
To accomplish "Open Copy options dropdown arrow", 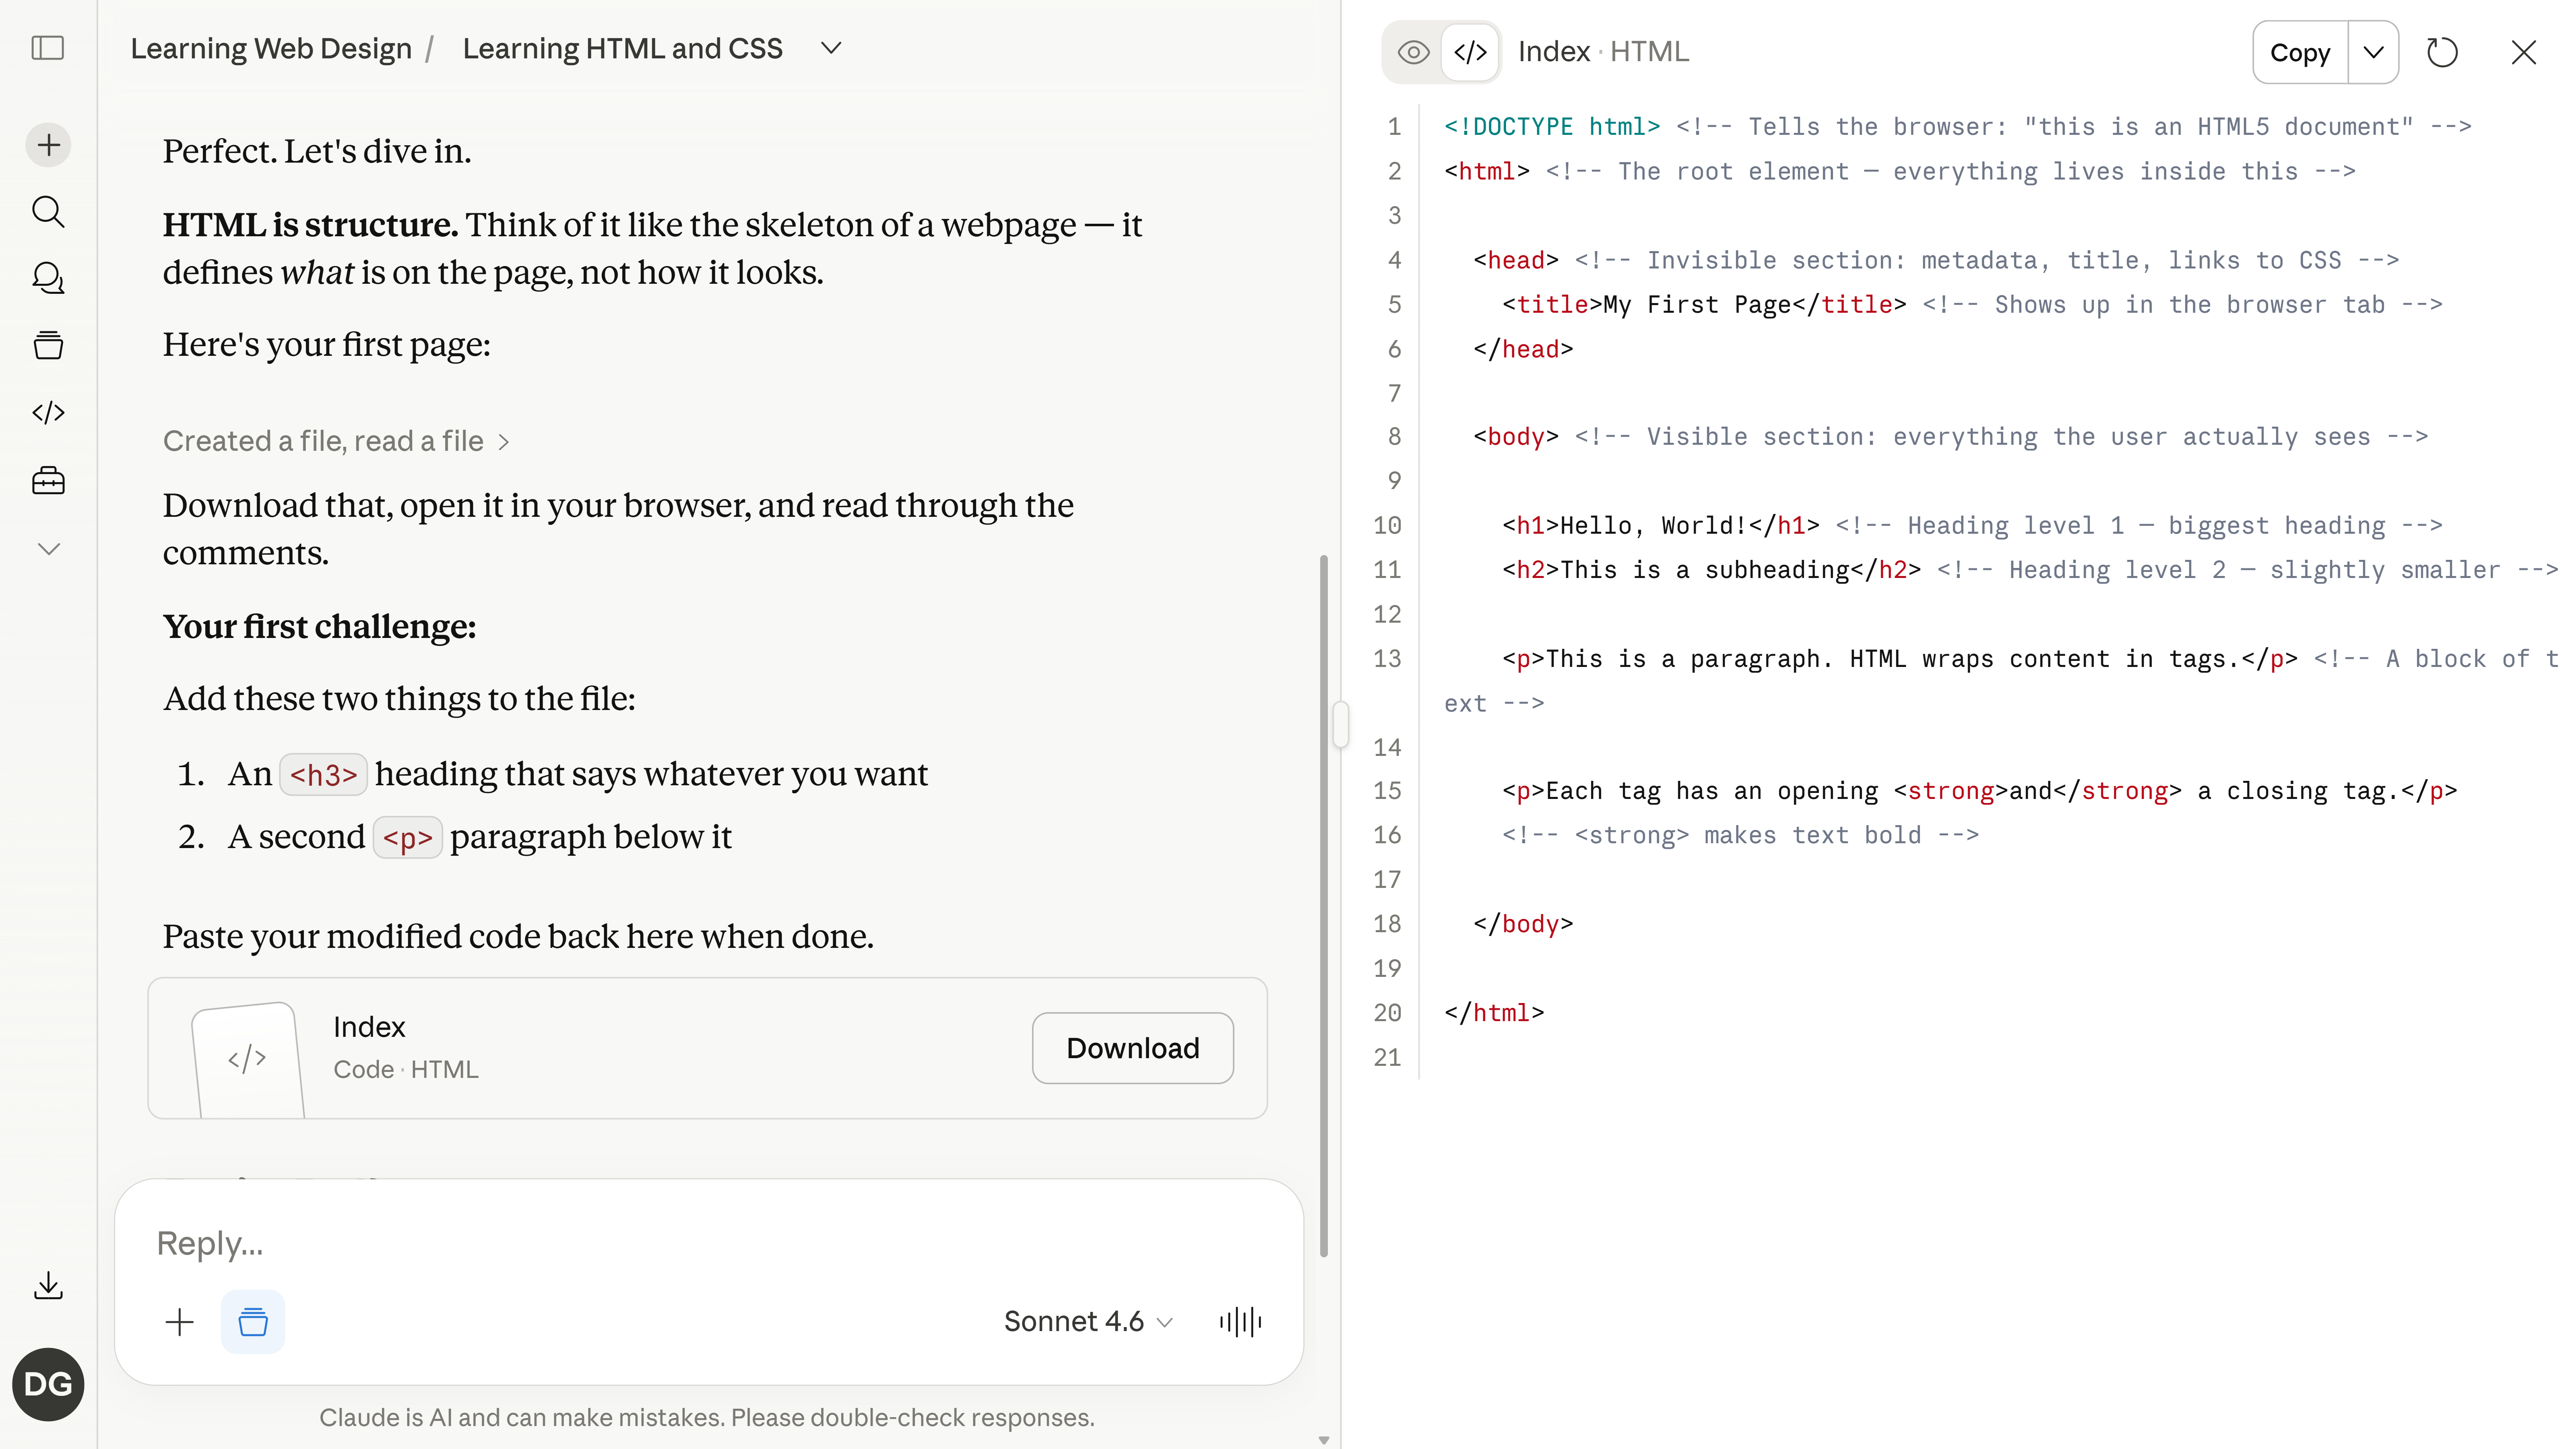I will click(x=2373, y=52).
